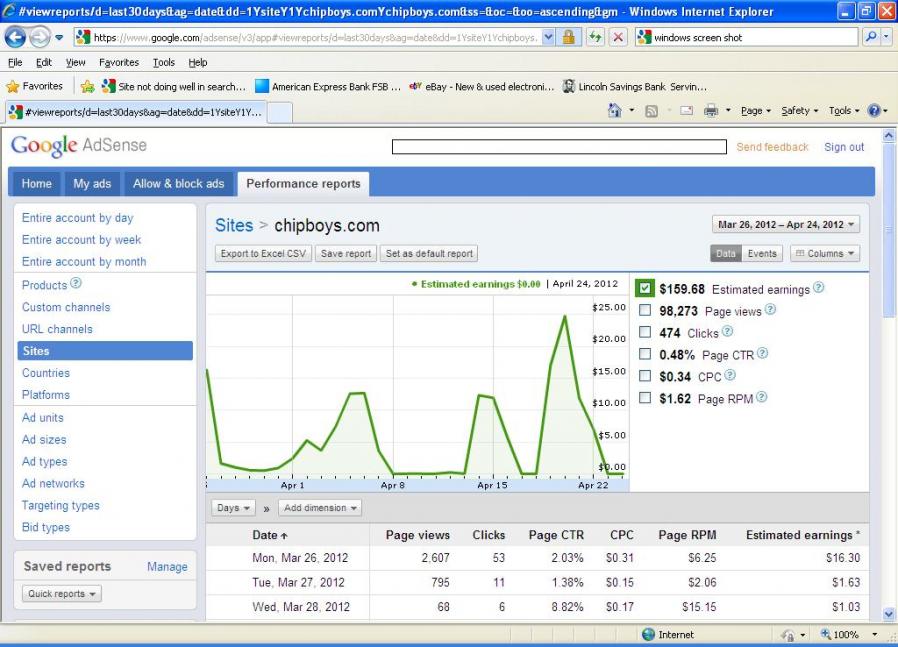Click help icon beside Page views
The height and width of the screenshot is (647, 898).
[770, 309]
